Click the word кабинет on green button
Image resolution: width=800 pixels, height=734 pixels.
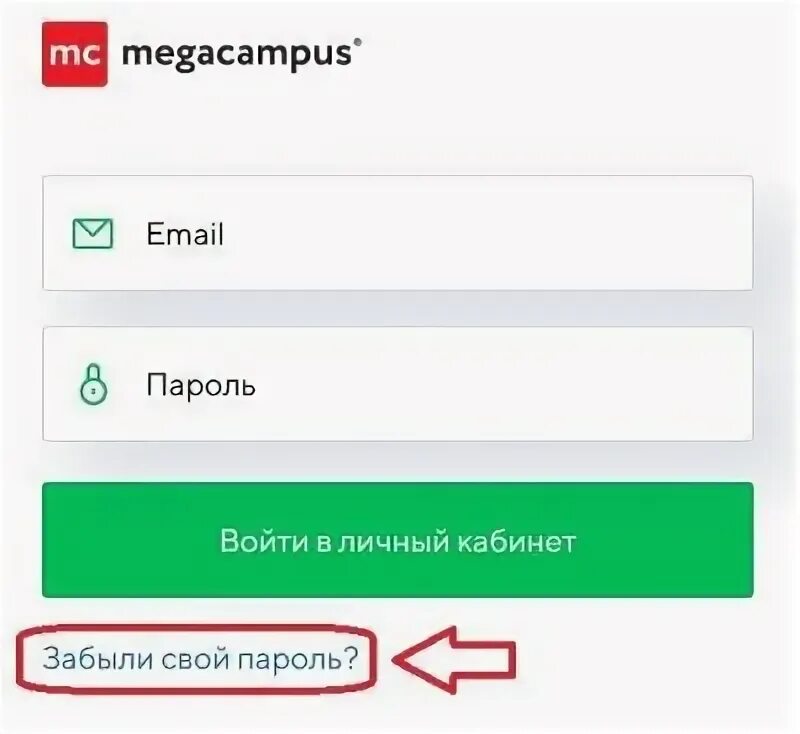click(x=516, y=541)
